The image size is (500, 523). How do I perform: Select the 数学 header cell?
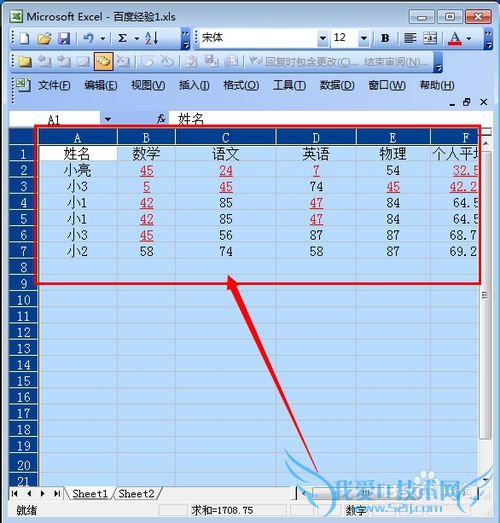click(x=146, y=154)
